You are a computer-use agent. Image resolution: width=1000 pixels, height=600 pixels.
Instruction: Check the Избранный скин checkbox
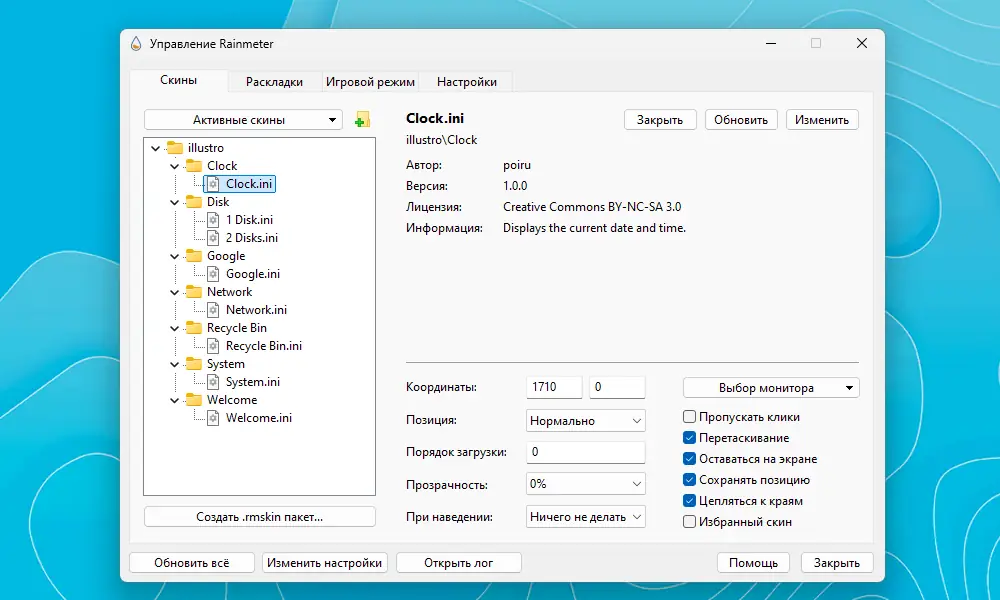[x=689, y=522]
